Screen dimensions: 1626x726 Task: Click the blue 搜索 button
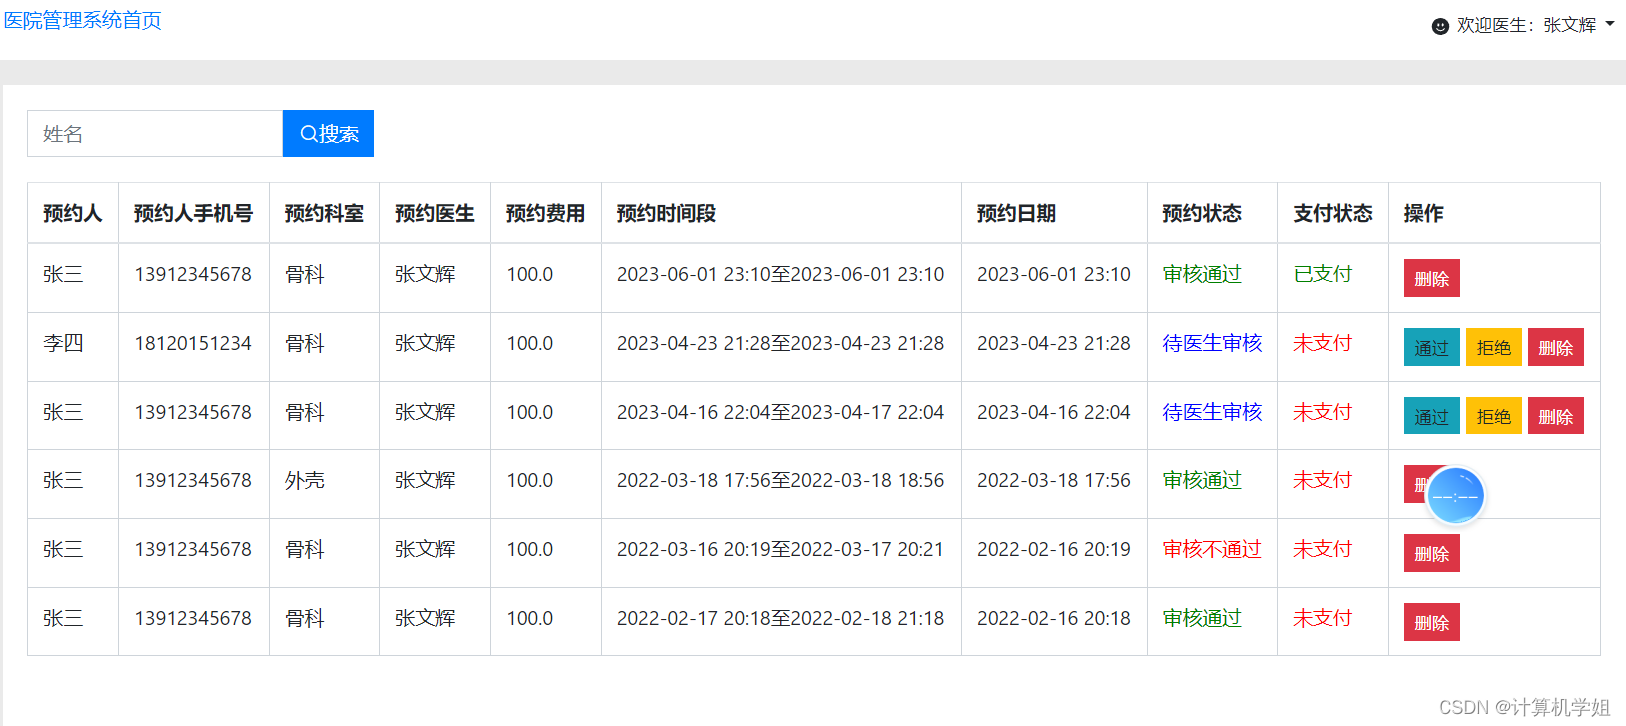328,134
